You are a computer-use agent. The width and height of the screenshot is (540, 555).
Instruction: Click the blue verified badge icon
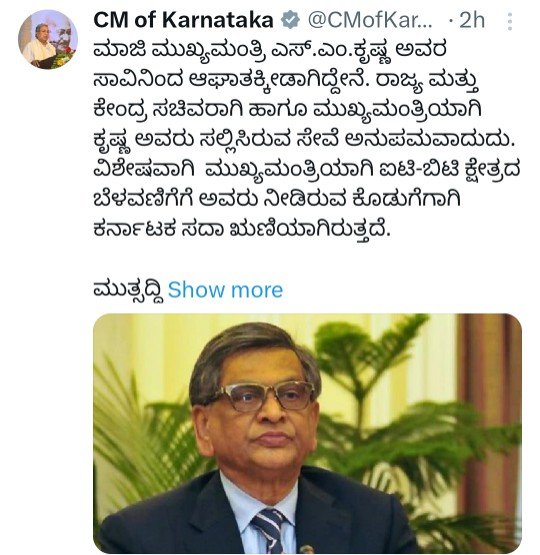[x=290, y=20]
